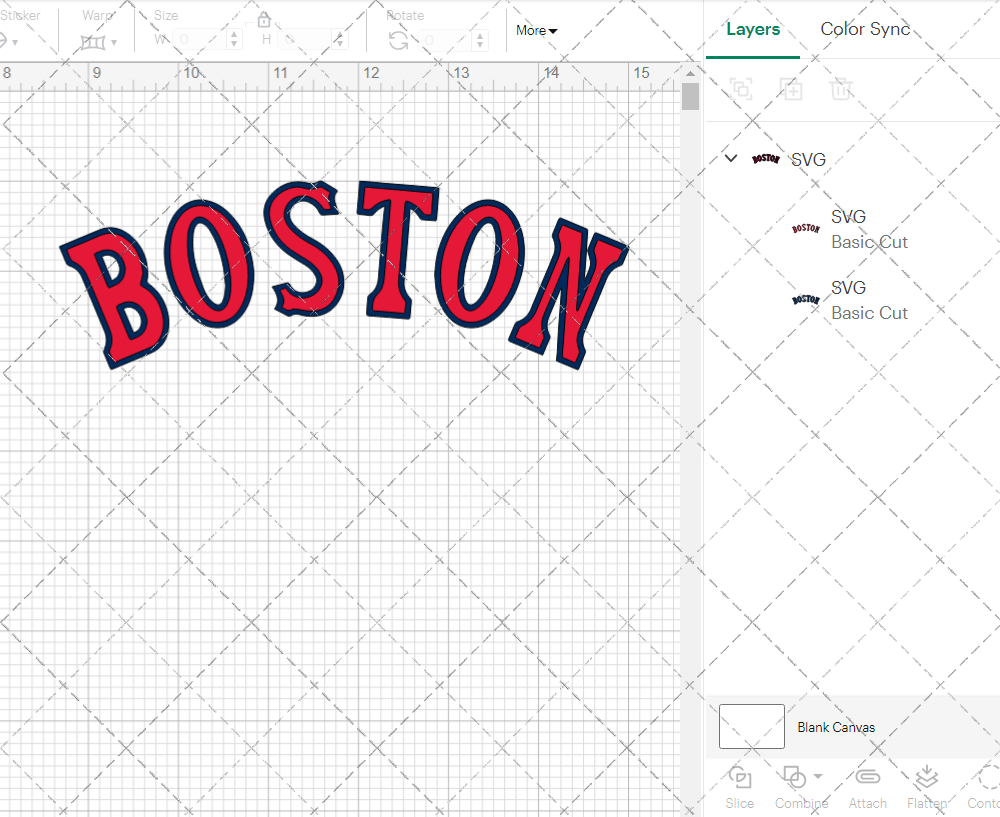This screenshot has width=1000, height=817.
Task: Click the Slice tool icon
Action: click(x=739, y=777)
